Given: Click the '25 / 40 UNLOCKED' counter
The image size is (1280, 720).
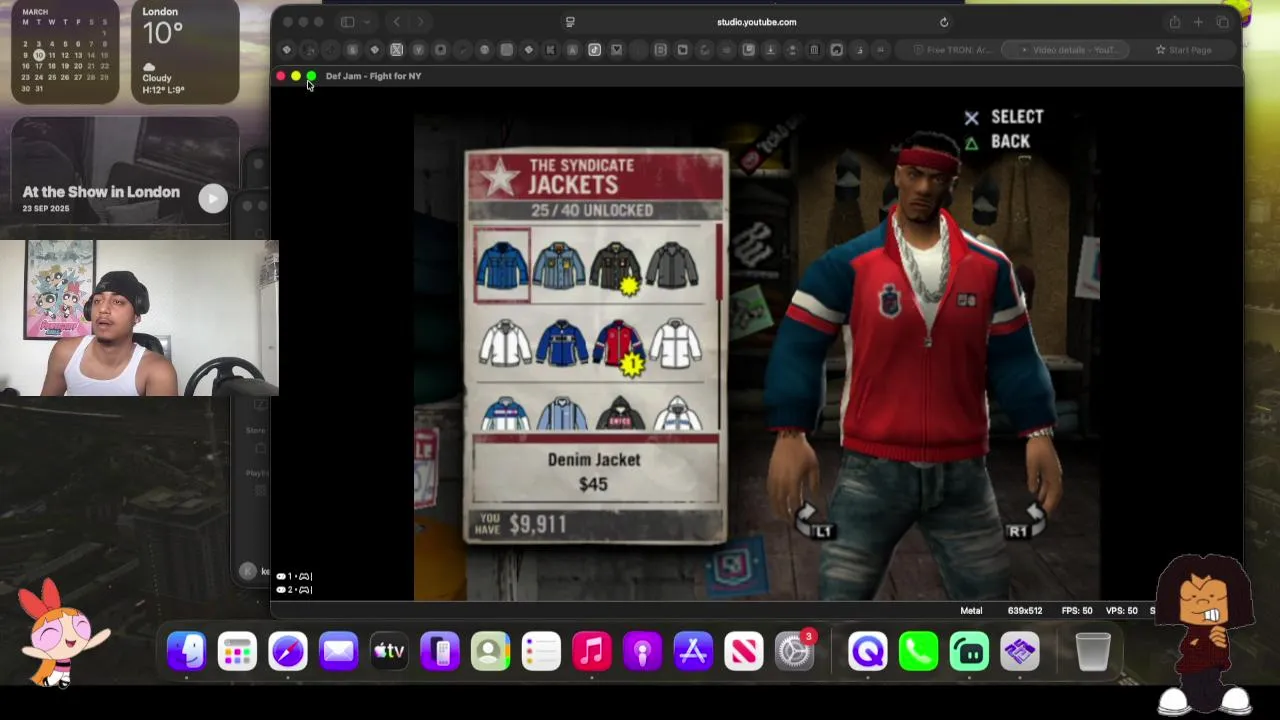Looking at the screenshot, I should (592, 210).
